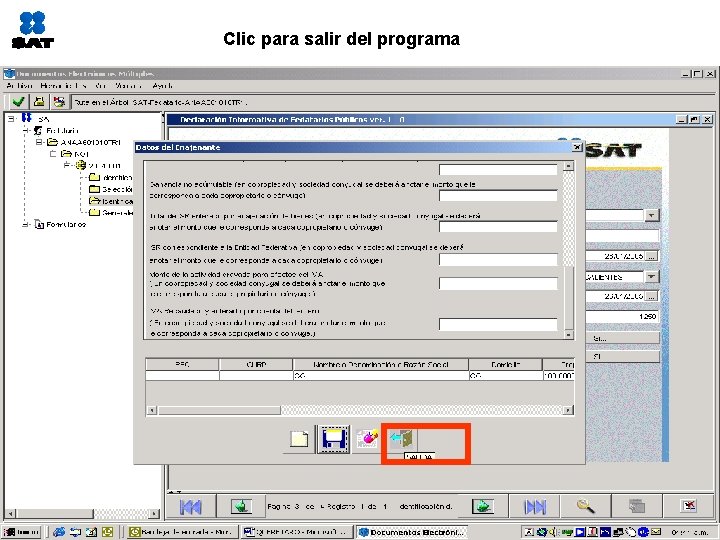The height and width of the screenshot is (540, 720).
Task: Go to first record with blue rewind arrow
Action: (x=191, y=506)
